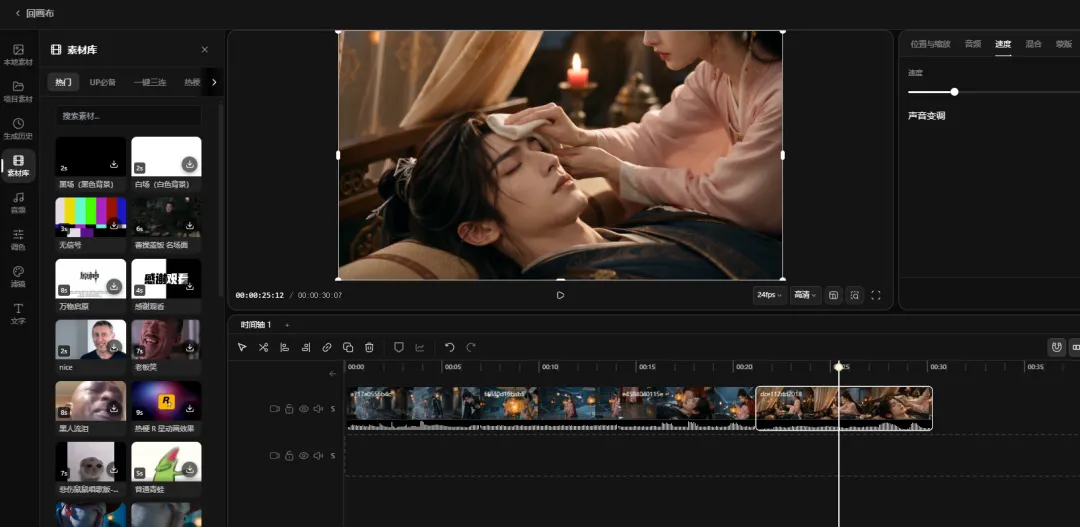The height and width of the screenshot is (527, 1080).
Task: Download the 白场 white background clip
Action: [x=189, y=164]
